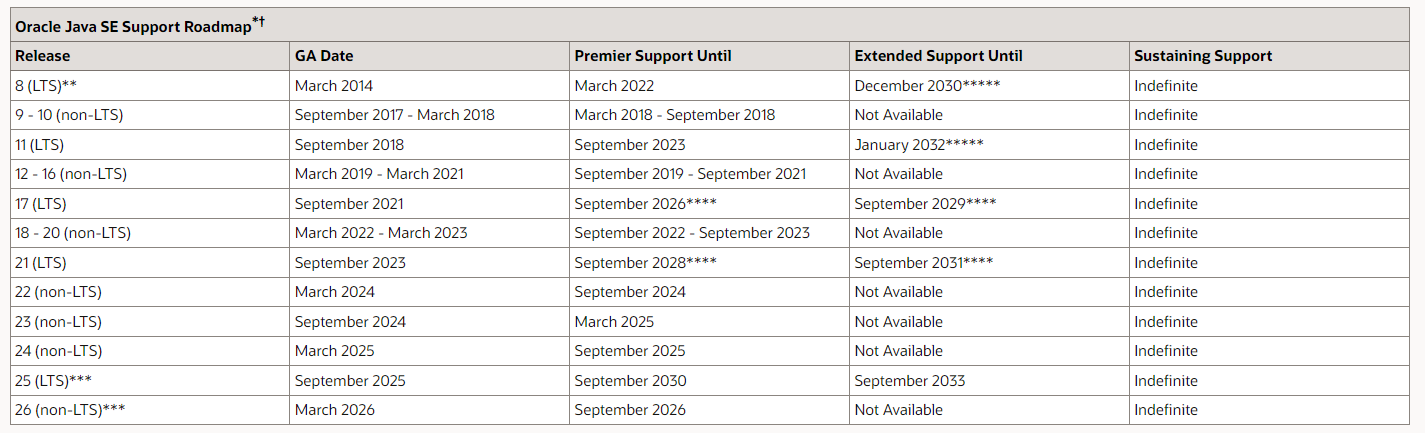Click the 21 (LTS) release cell
Viewport: 1425px width, 433px height.
click(x=39, y=263)
